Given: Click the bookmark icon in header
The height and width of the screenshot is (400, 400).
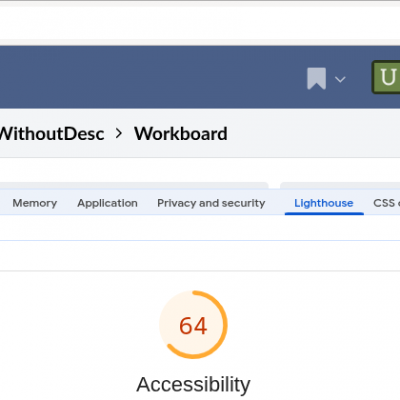Looking at the screenshot, I should pos(316,79).
